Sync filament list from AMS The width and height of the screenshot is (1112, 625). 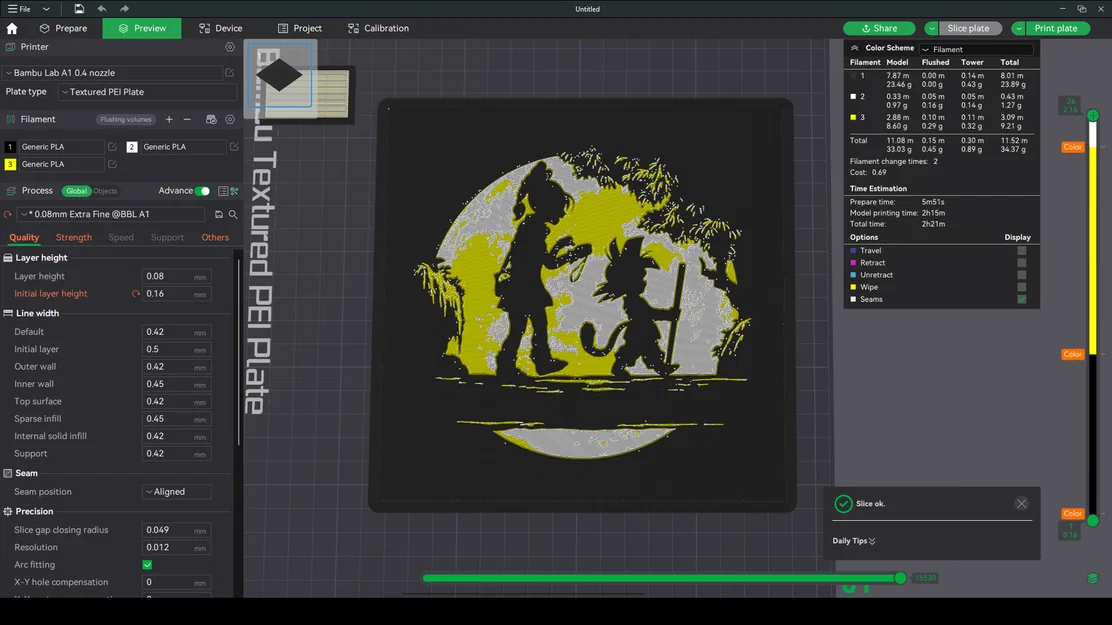coord(211,119)
